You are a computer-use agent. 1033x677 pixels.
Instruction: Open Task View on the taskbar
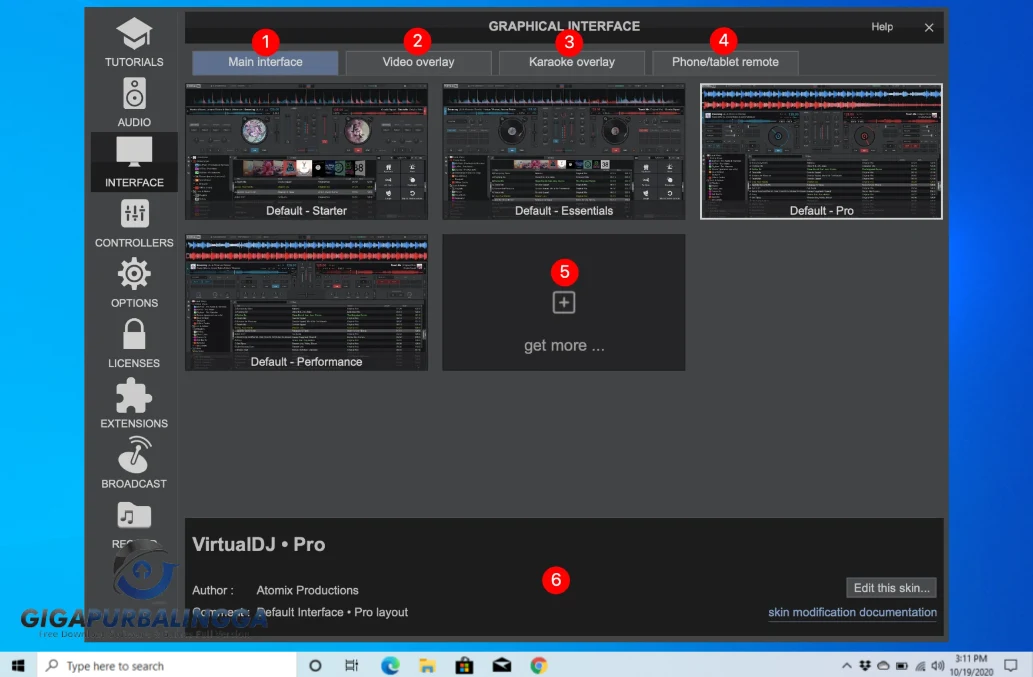click(x=352, y=665)
